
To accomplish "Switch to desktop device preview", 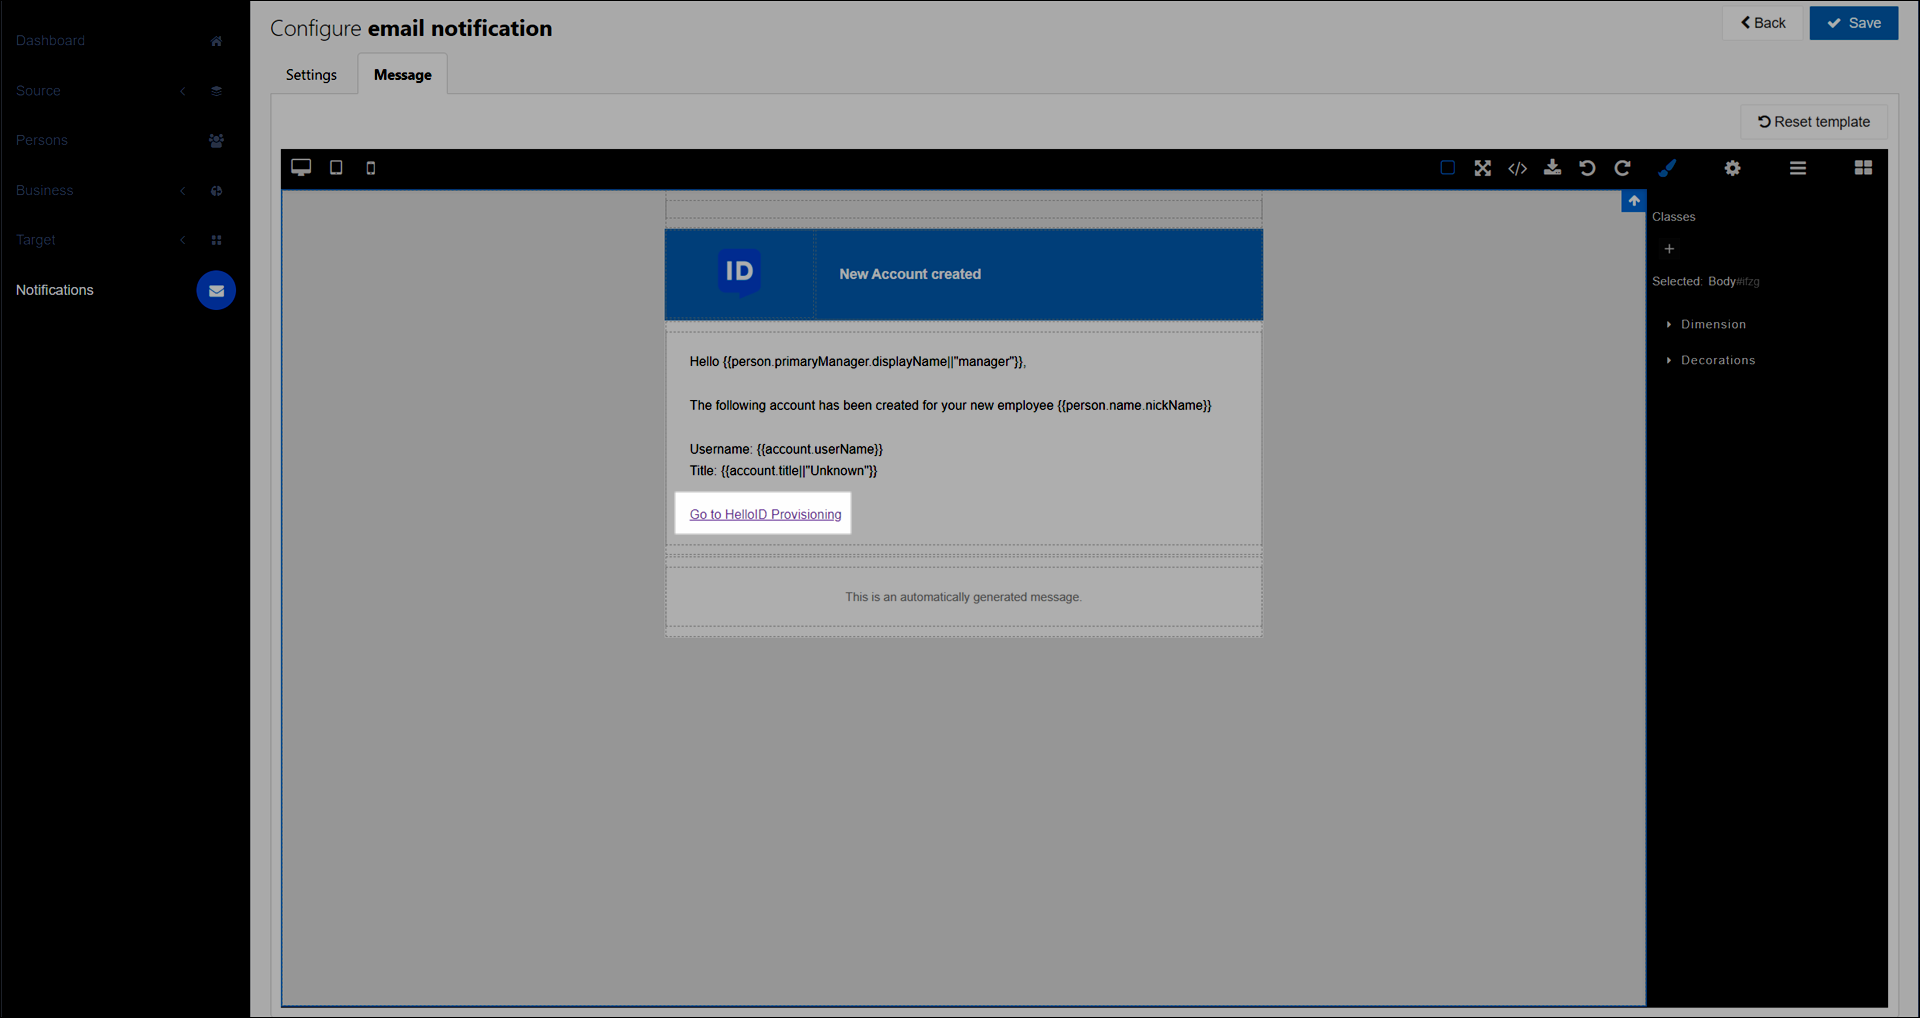I will (301, 168).
